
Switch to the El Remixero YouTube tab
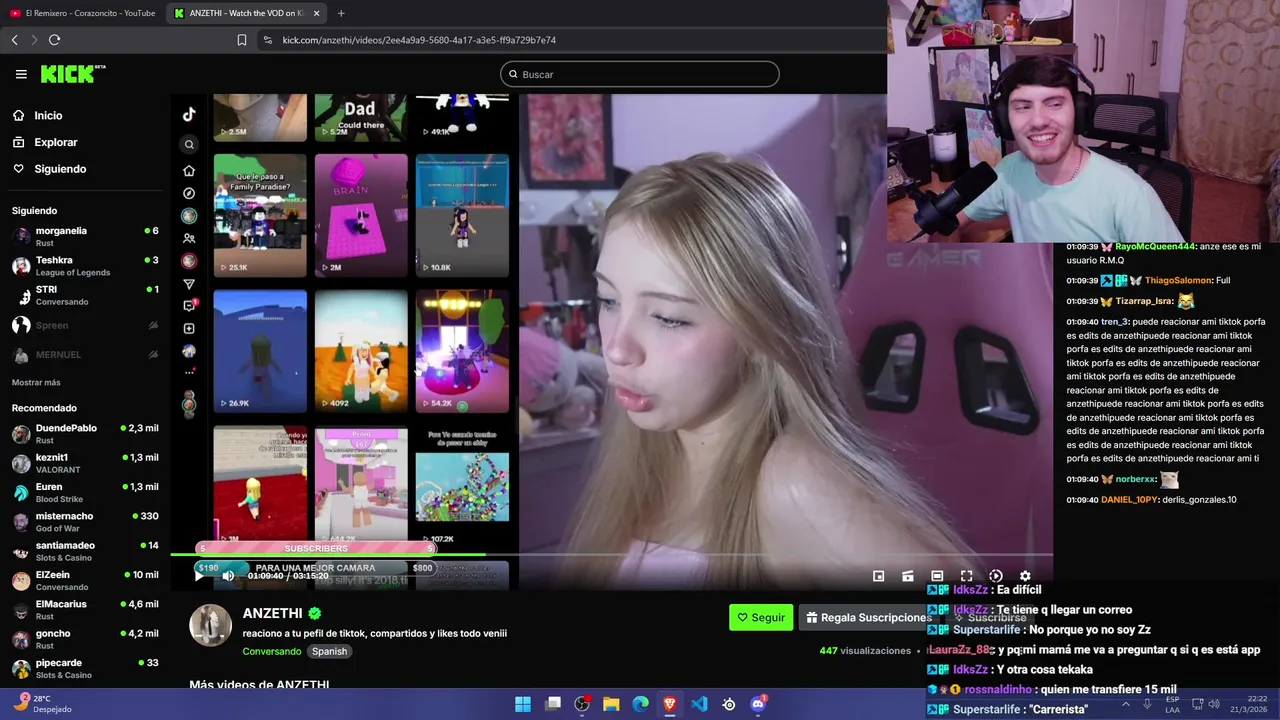82,13
